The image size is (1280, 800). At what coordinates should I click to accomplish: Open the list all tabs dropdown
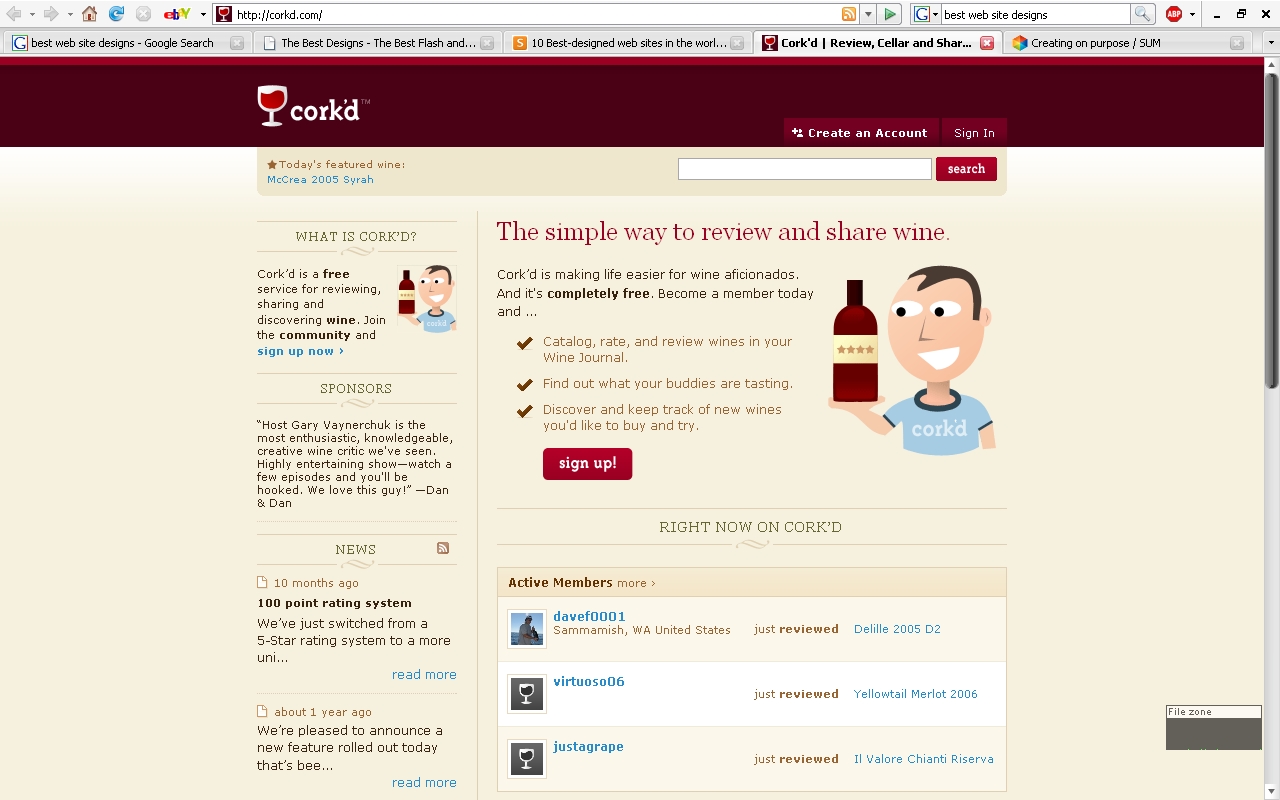tap(1271, 43)
